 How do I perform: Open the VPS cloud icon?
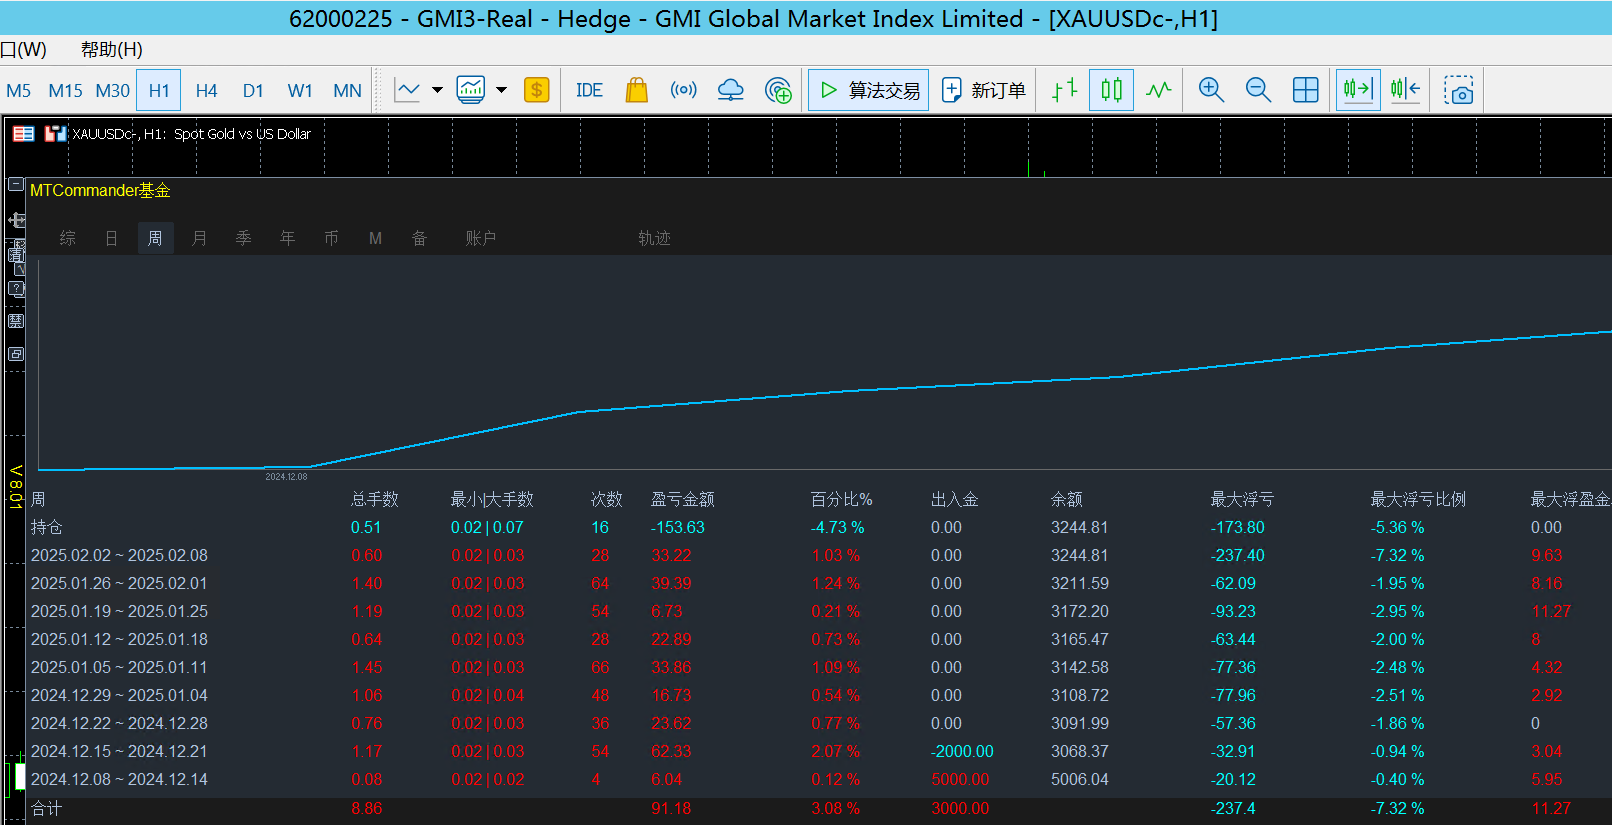(731, 91)
